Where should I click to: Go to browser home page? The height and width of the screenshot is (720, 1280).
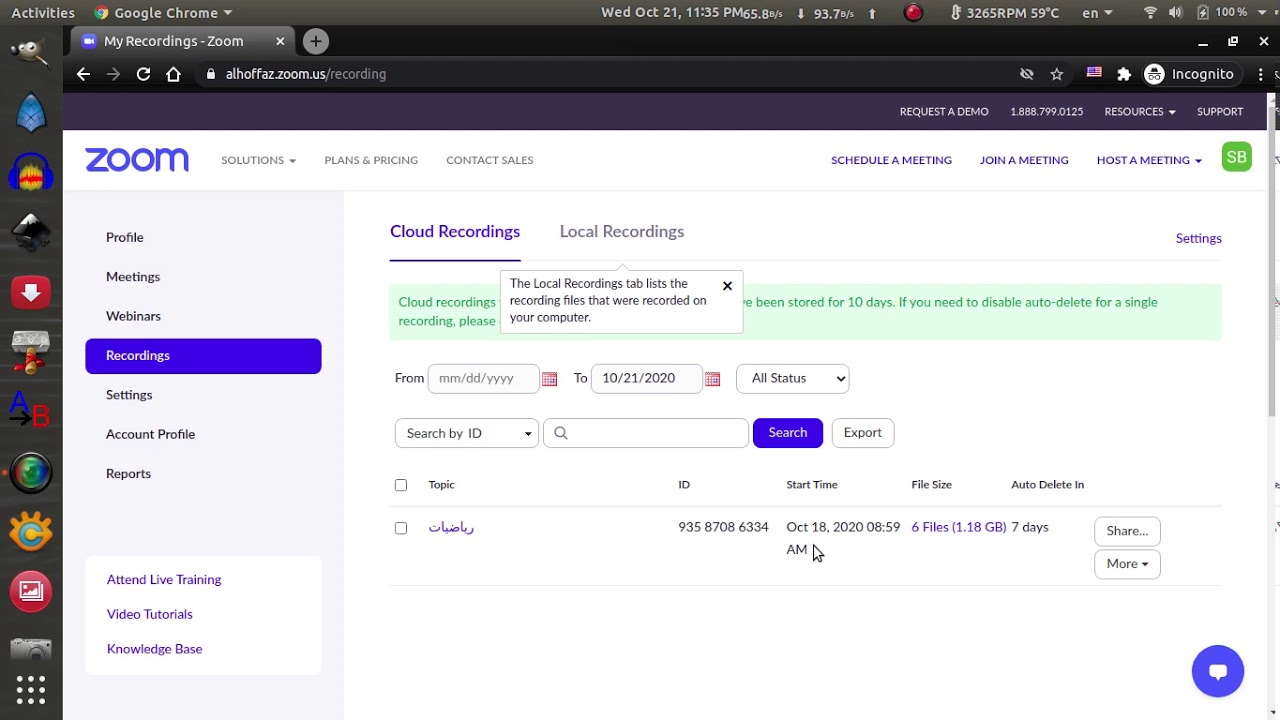coord(173,74)
